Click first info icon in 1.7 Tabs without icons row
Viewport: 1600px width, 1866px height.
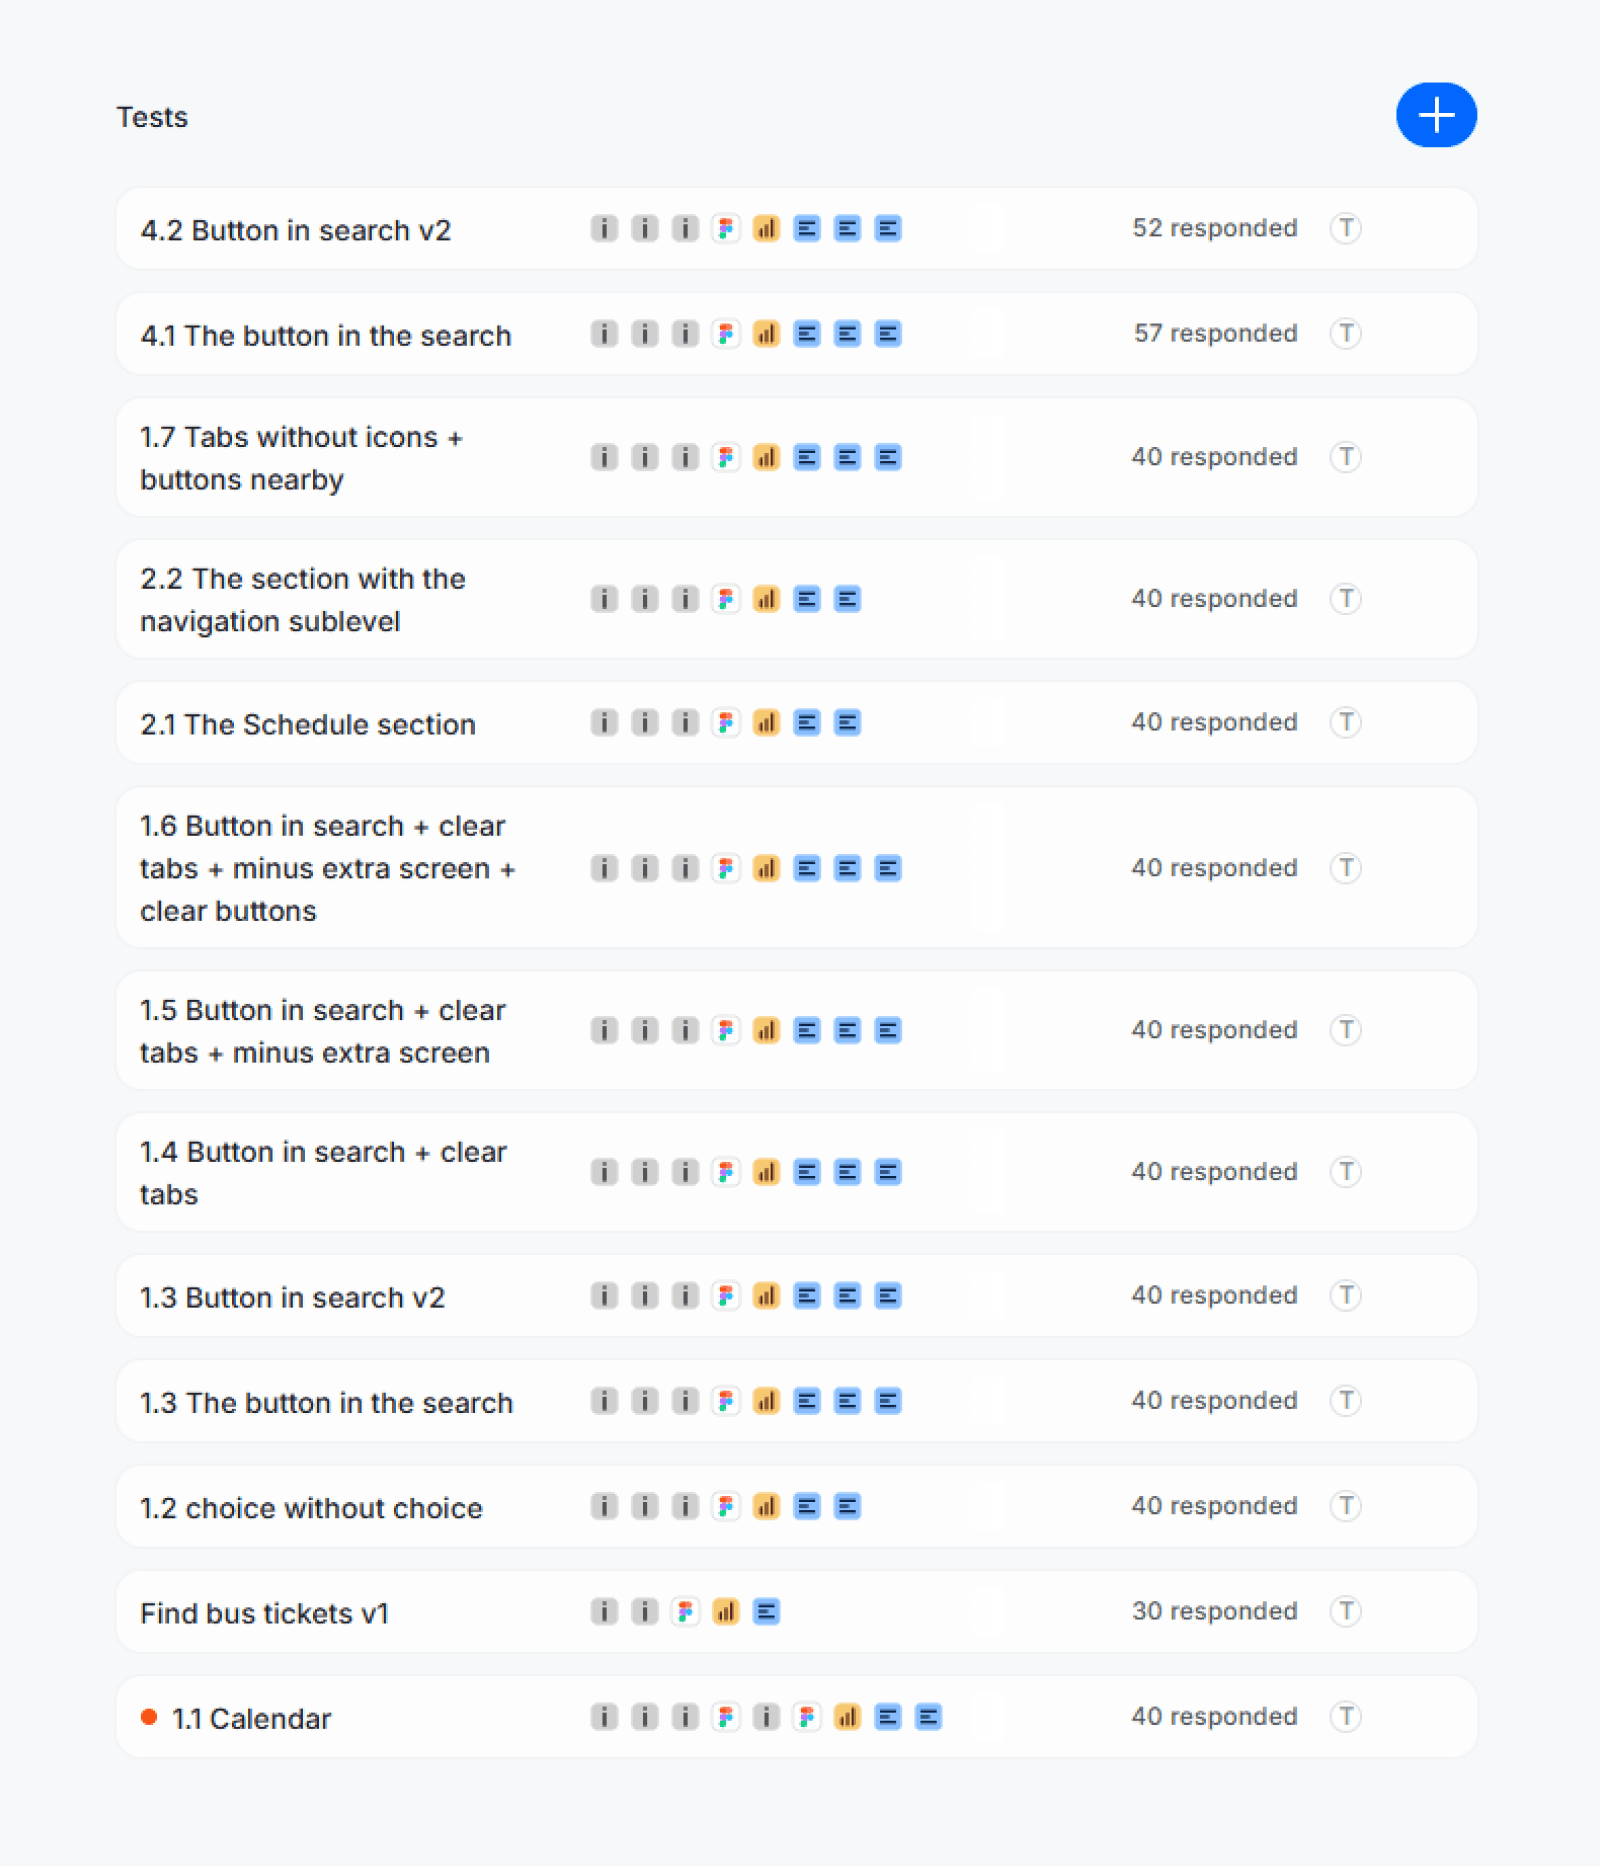[x=604, y=458]
